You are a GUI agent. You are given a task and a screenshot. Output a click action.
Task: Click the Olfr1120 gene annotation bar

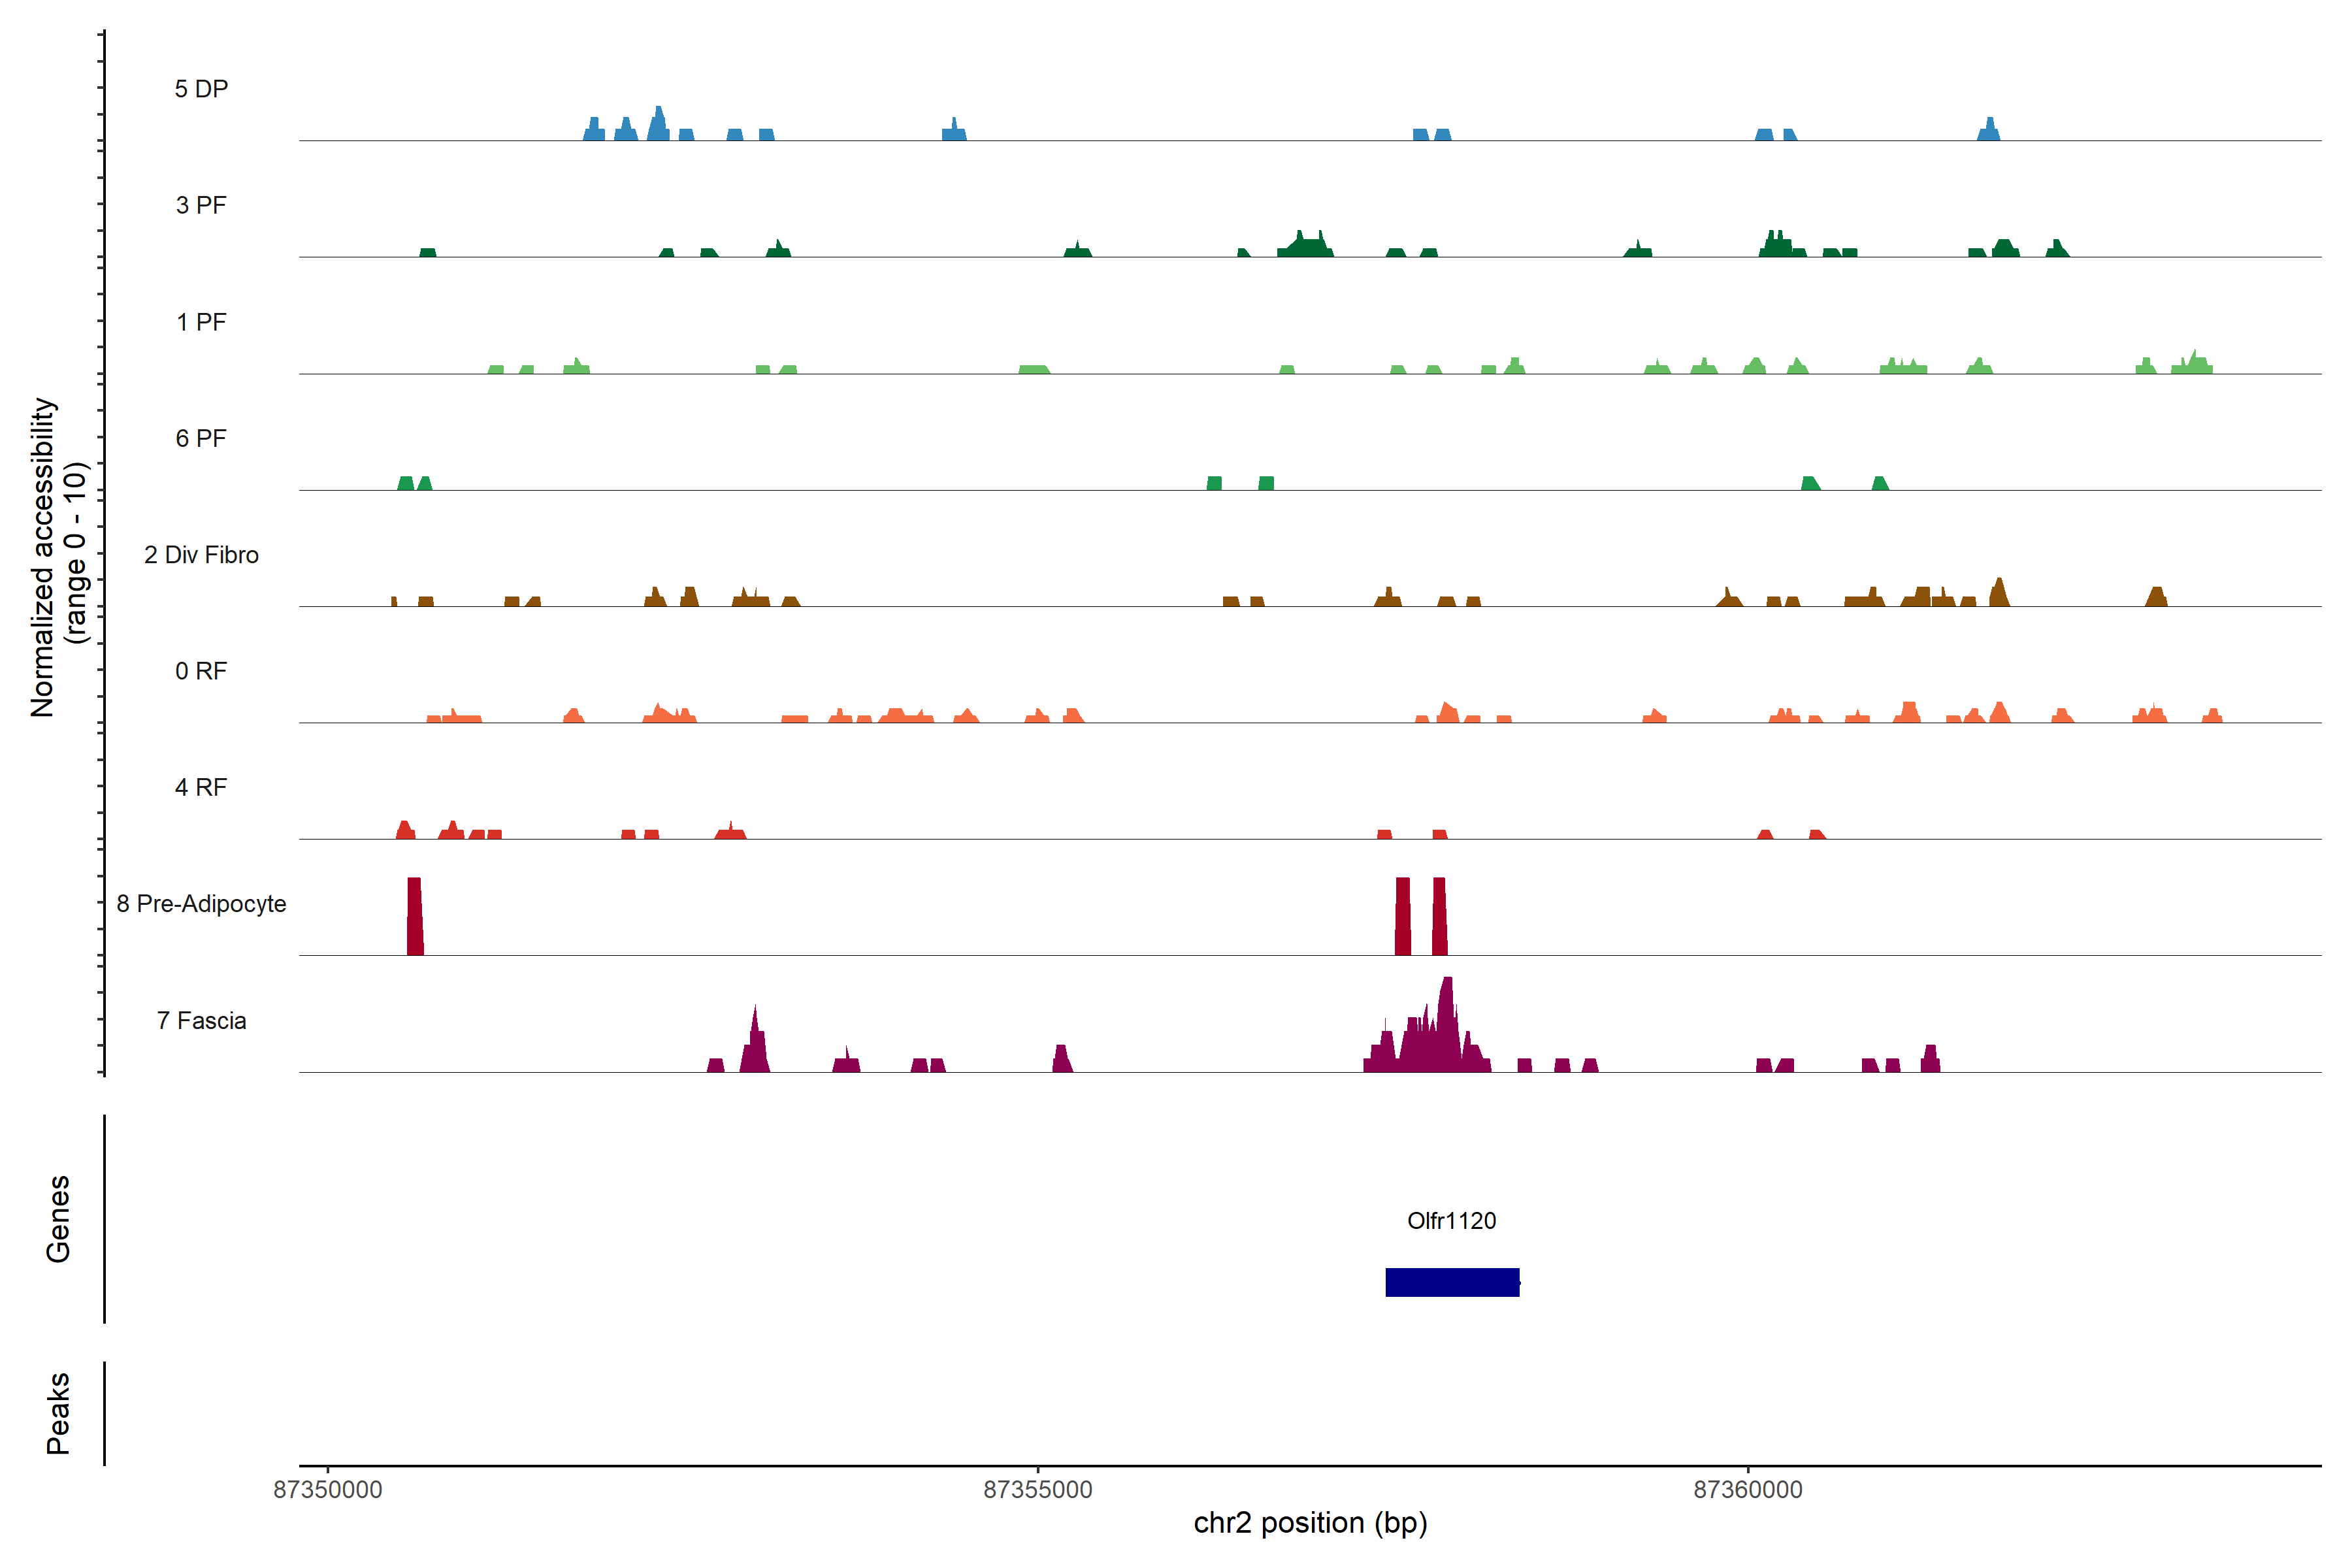(1452, 1282)
